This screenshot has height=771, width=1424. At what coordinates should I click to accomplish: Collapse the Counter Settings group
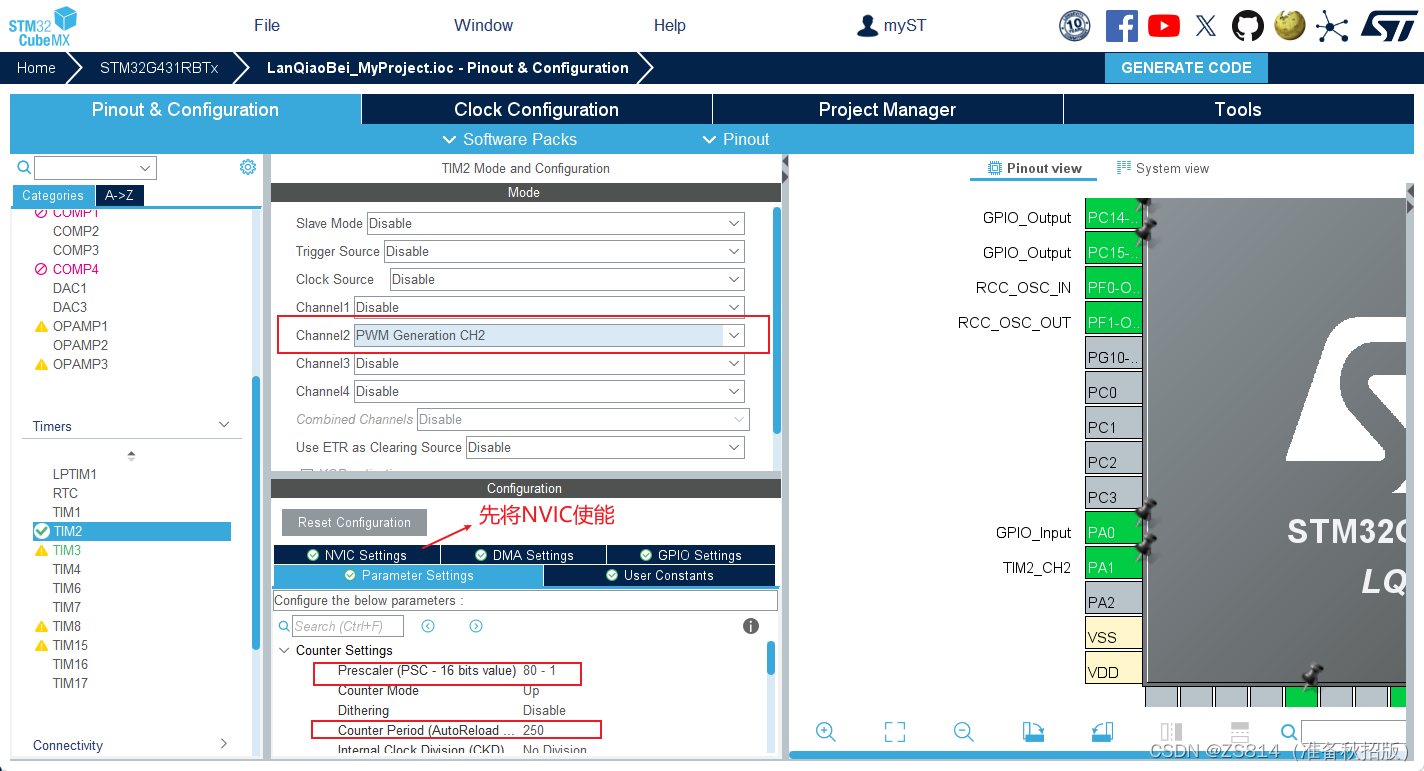click(x=284, y=650)
